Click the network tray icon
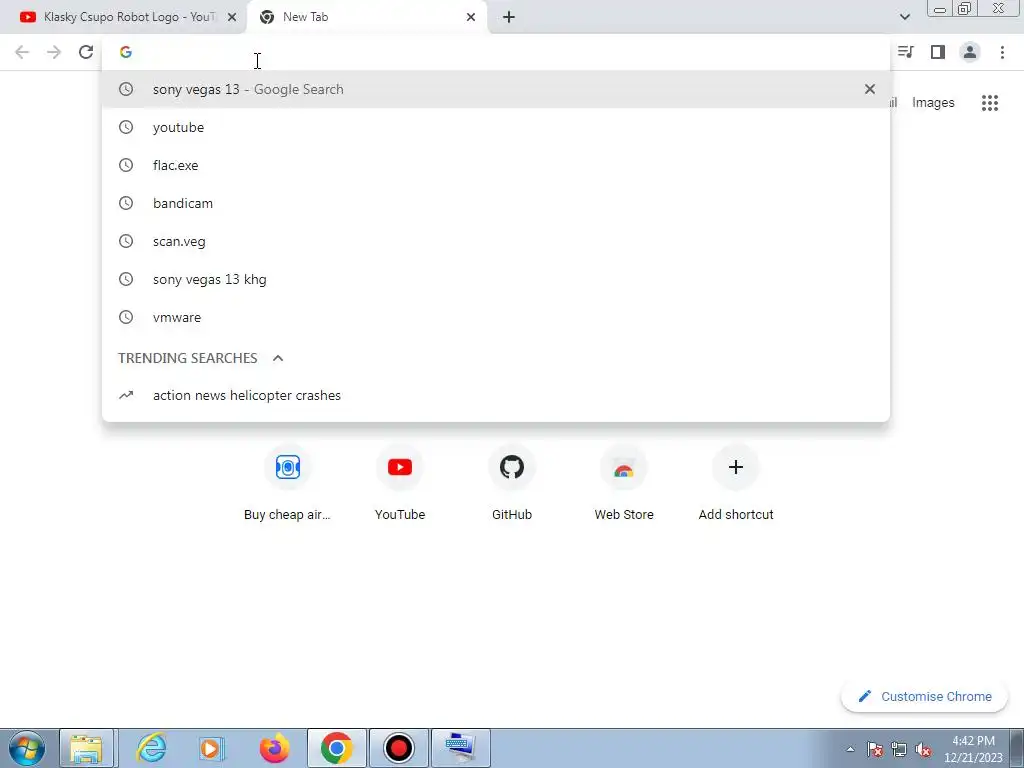 [899, 749]
